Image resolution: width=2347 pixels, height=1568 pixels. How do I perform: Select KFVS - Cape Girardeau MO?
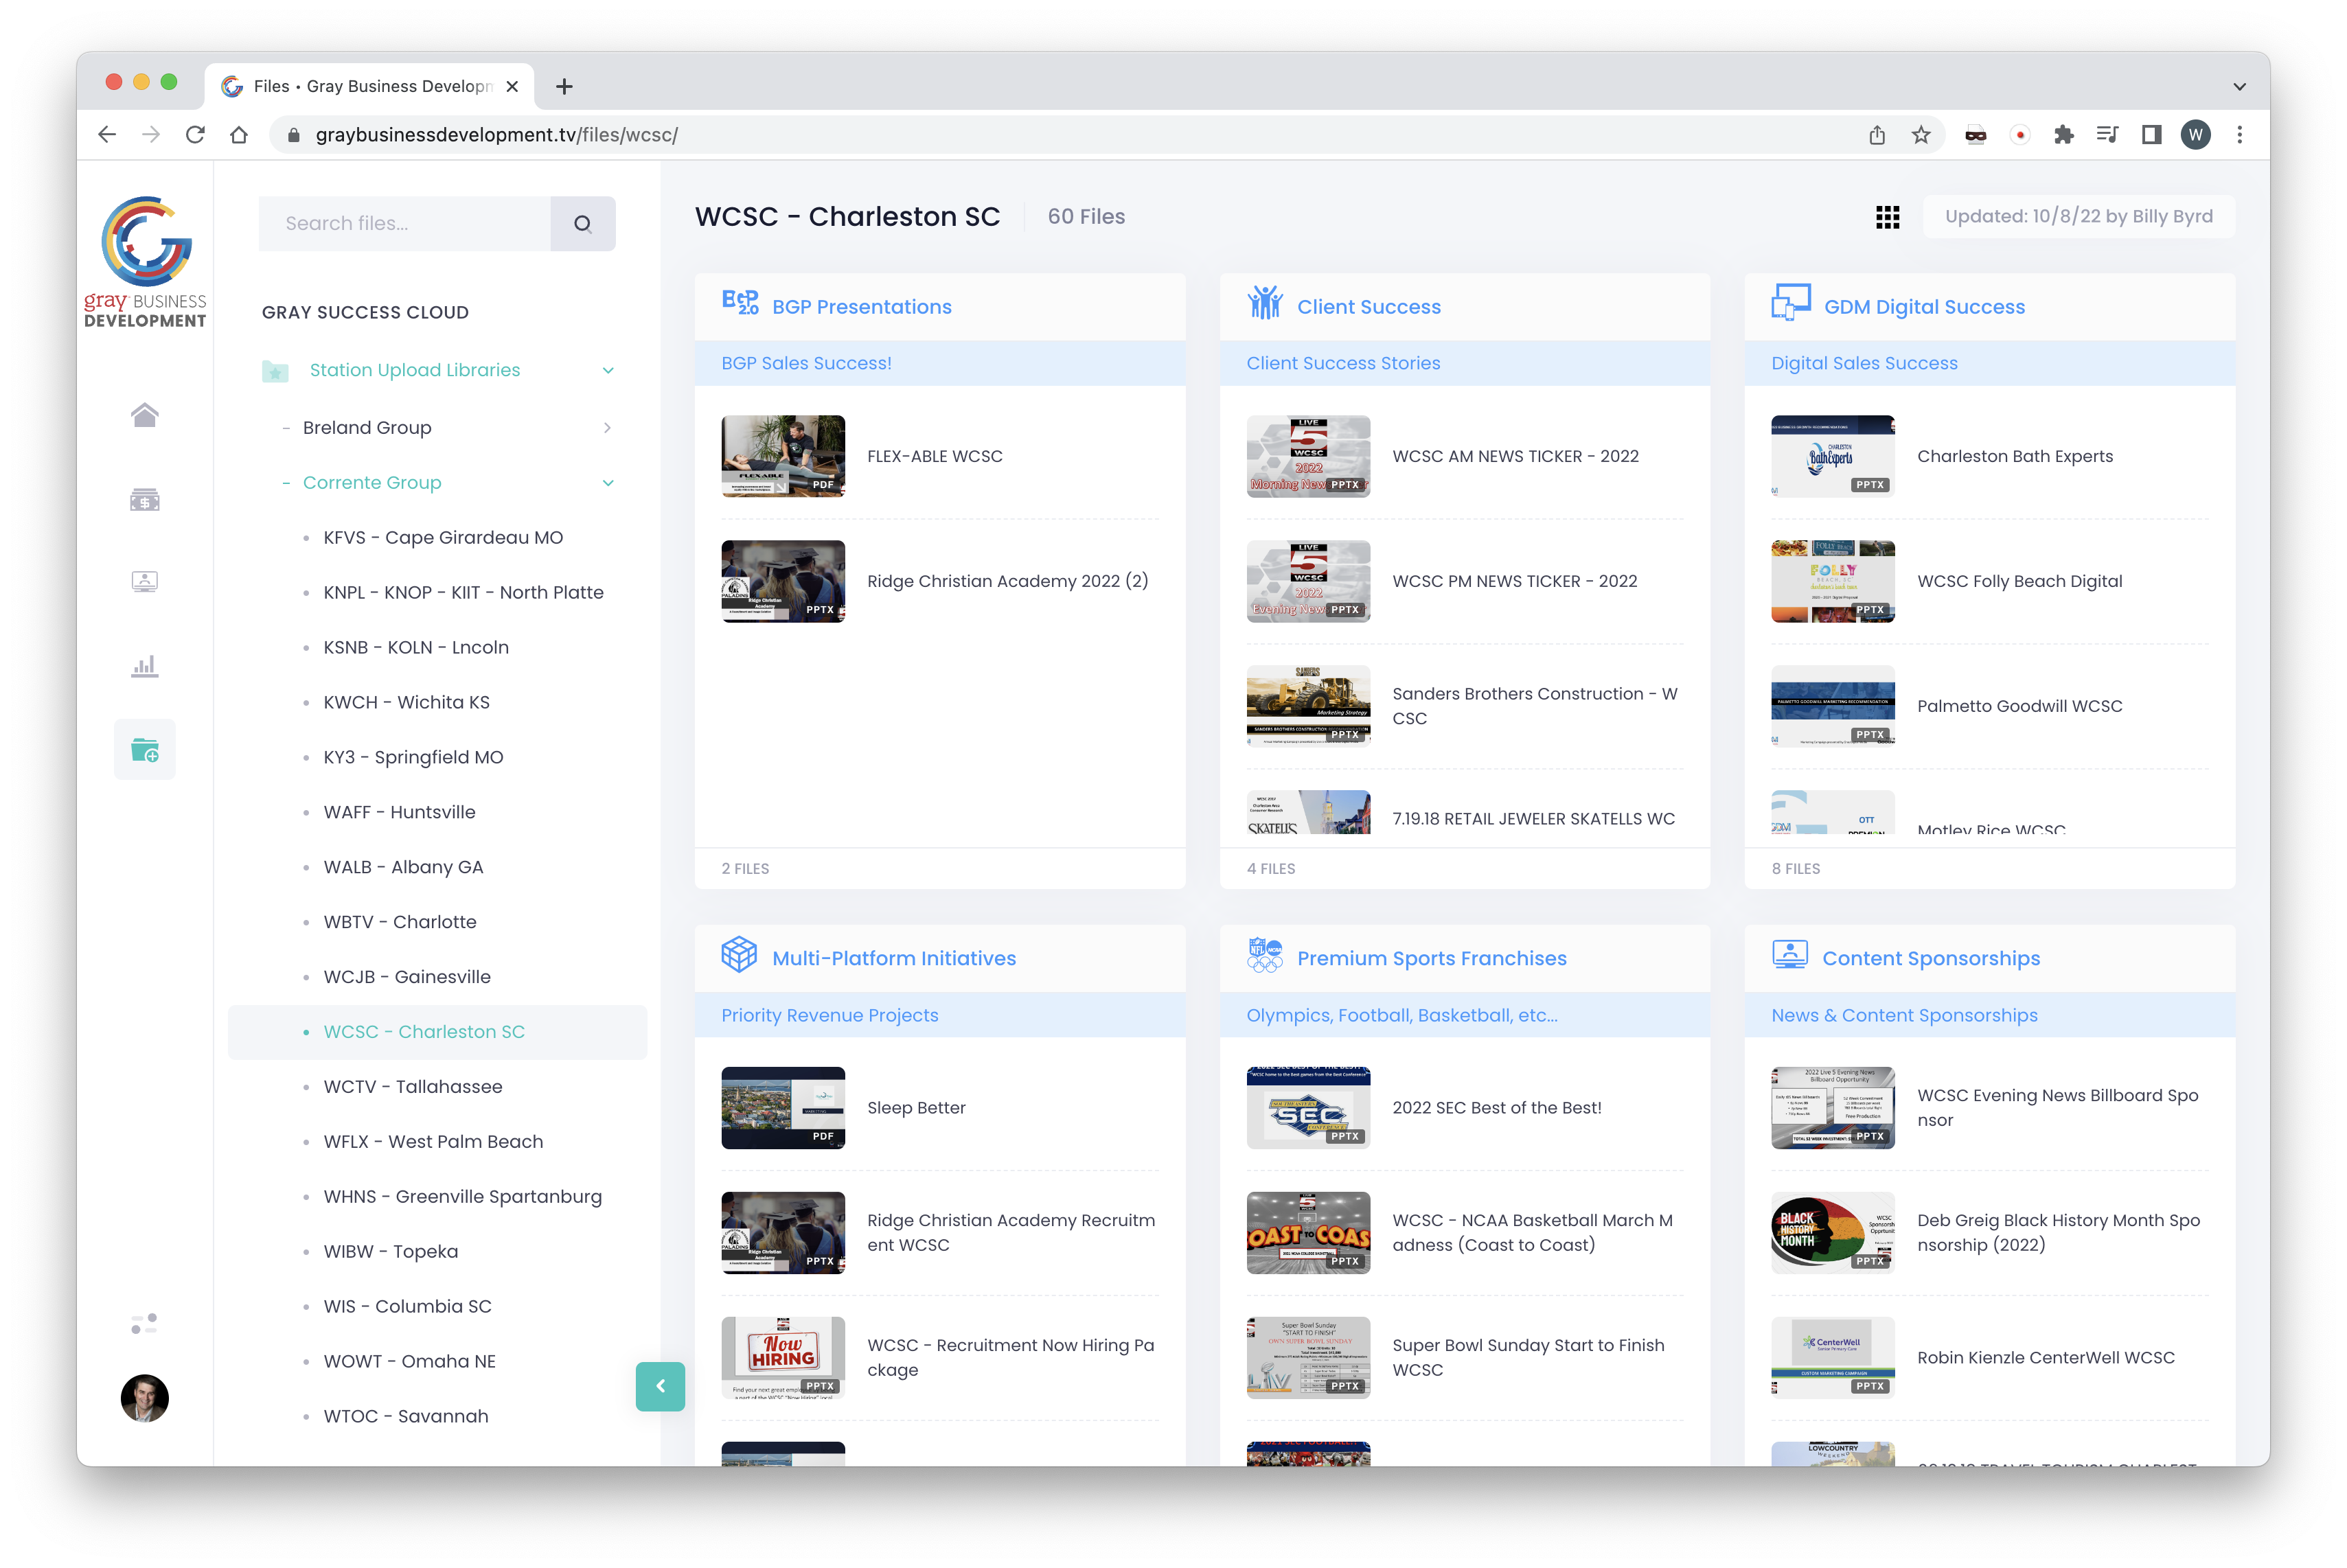pos(443,538)
